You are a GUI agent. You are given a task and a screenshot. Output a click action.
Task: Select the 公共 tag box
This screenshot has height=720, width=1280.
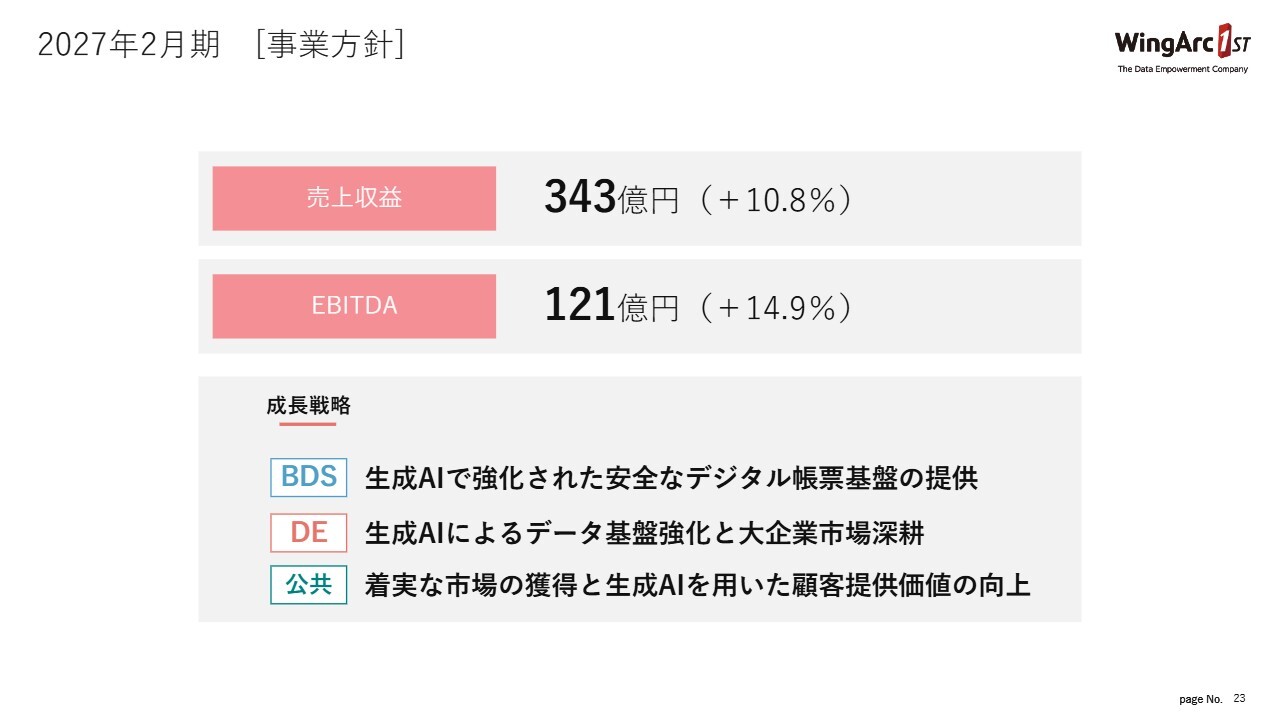[308, 585]
